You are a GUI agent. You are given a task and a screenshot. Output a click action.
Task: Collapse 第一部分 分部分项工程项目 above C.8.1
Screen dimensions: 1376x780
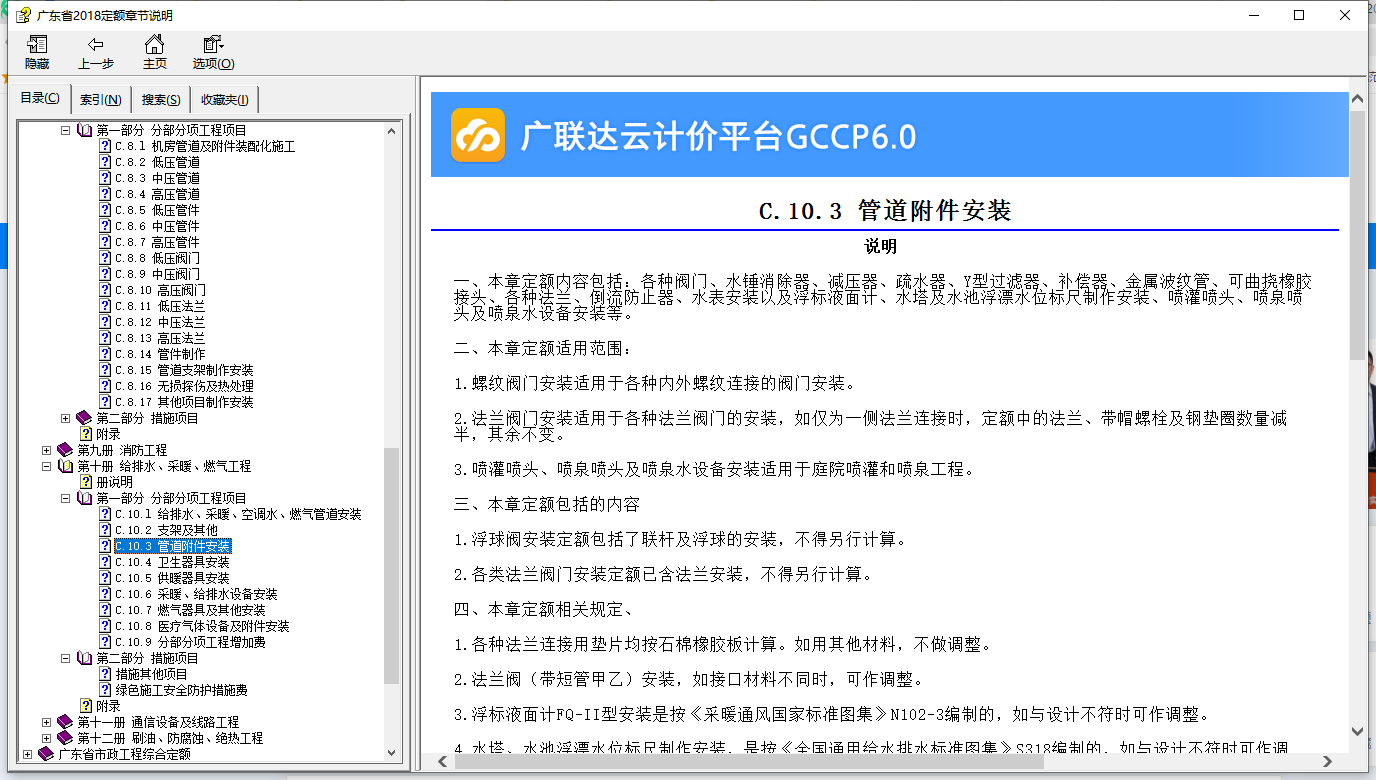(x=66, y=130)
